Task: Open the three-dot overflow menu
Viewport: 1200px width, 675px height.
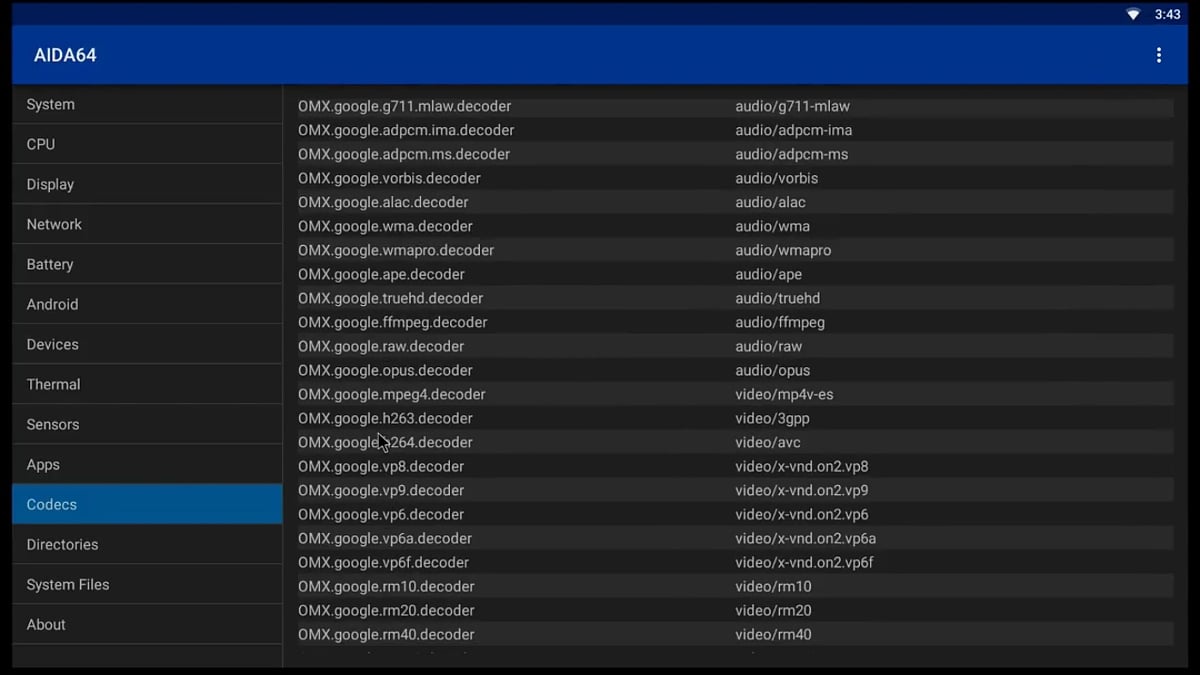Action: click(x=1158, y=55)
